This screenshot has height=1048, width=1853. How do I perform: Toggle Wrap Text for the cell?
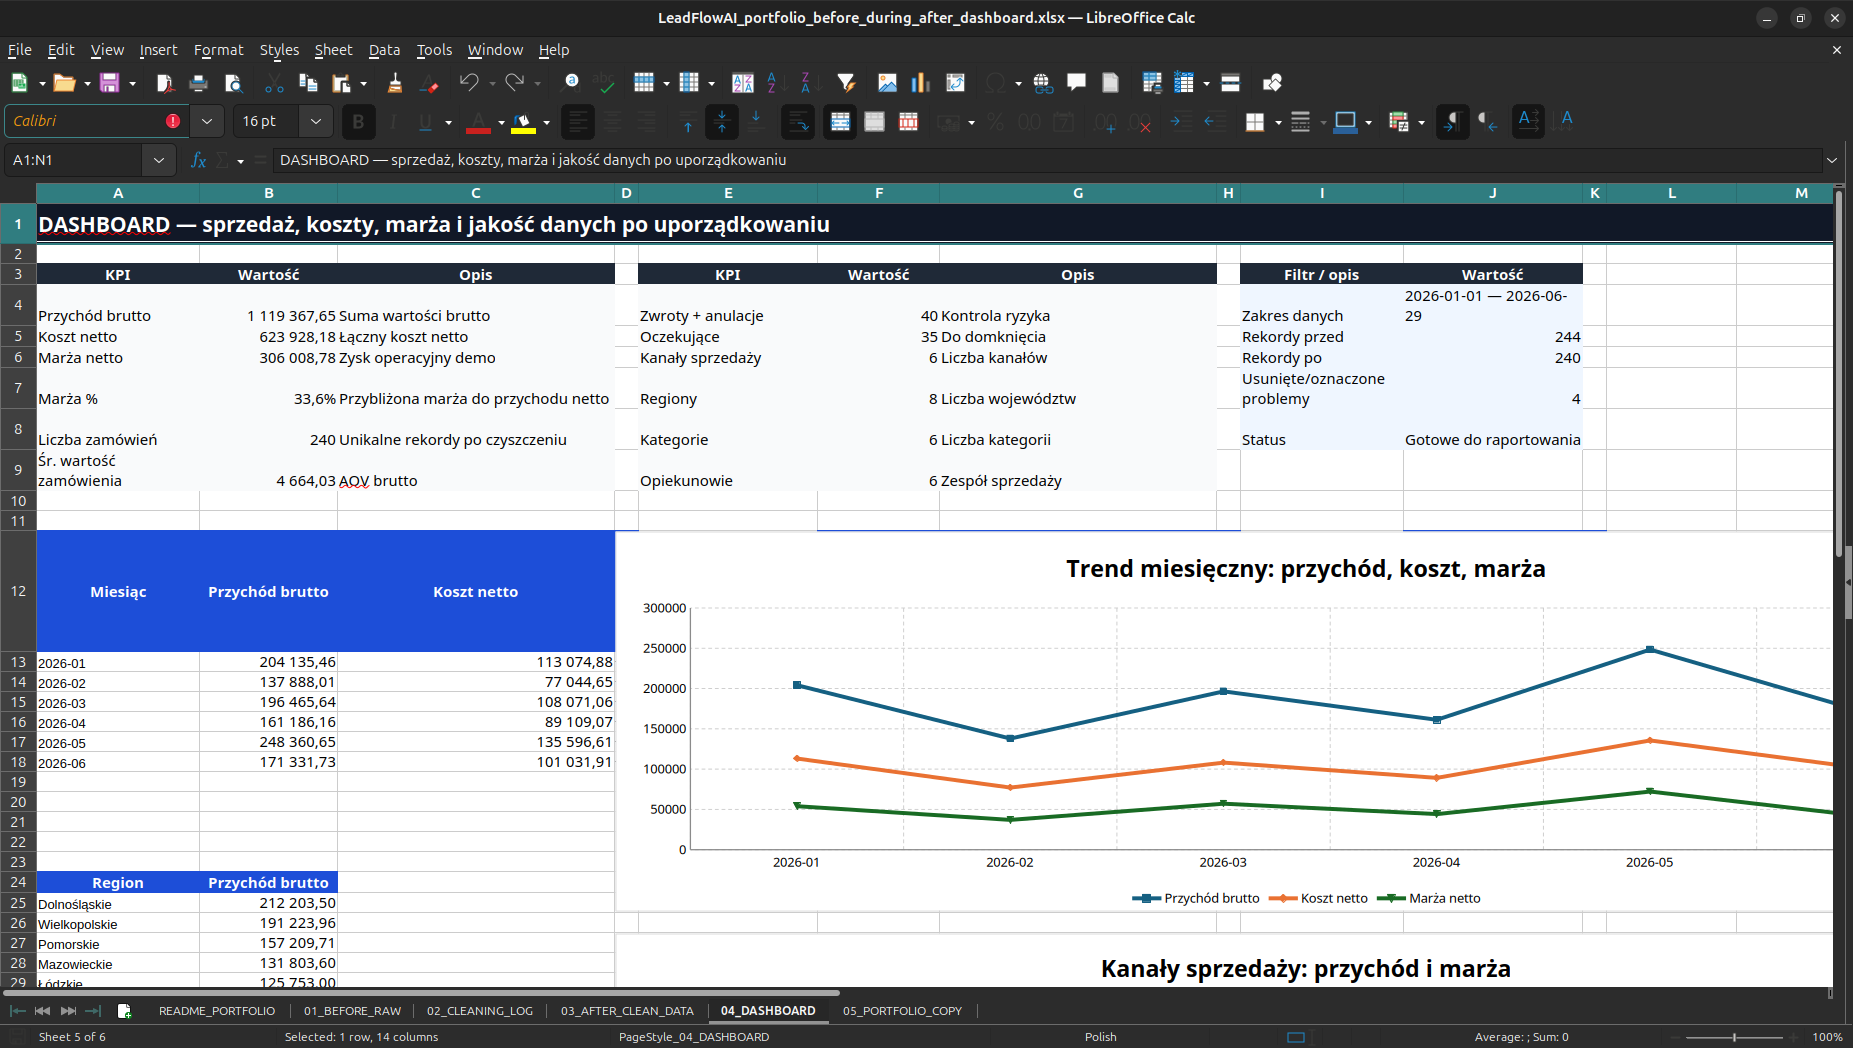(797, 122)
